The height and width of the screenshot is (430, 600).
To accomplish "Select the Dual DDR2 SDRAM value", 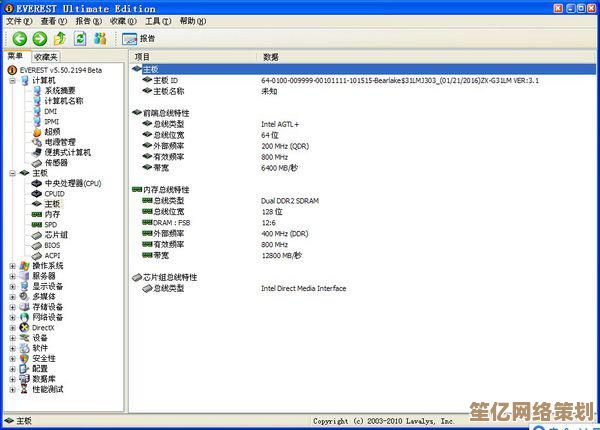I will [290, 201].
